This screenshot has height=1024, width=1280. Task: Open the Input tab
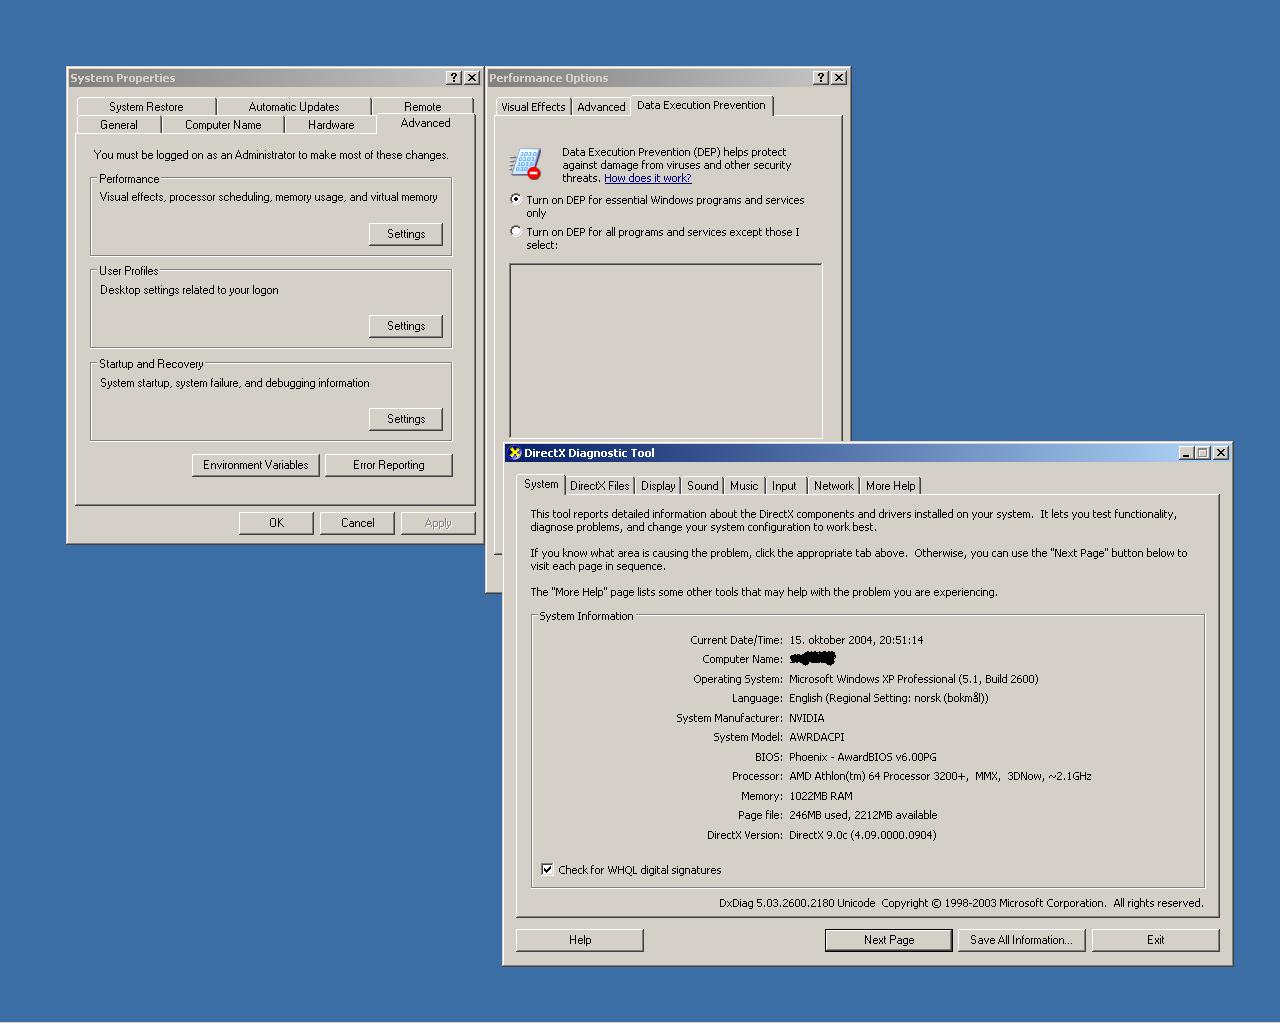pyautogui.click(x=784, y=486)
